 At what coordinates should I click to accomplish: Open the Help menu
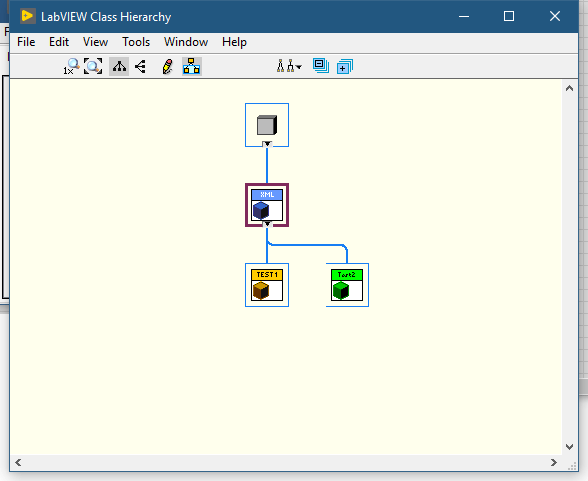click(x=234, y=42)
